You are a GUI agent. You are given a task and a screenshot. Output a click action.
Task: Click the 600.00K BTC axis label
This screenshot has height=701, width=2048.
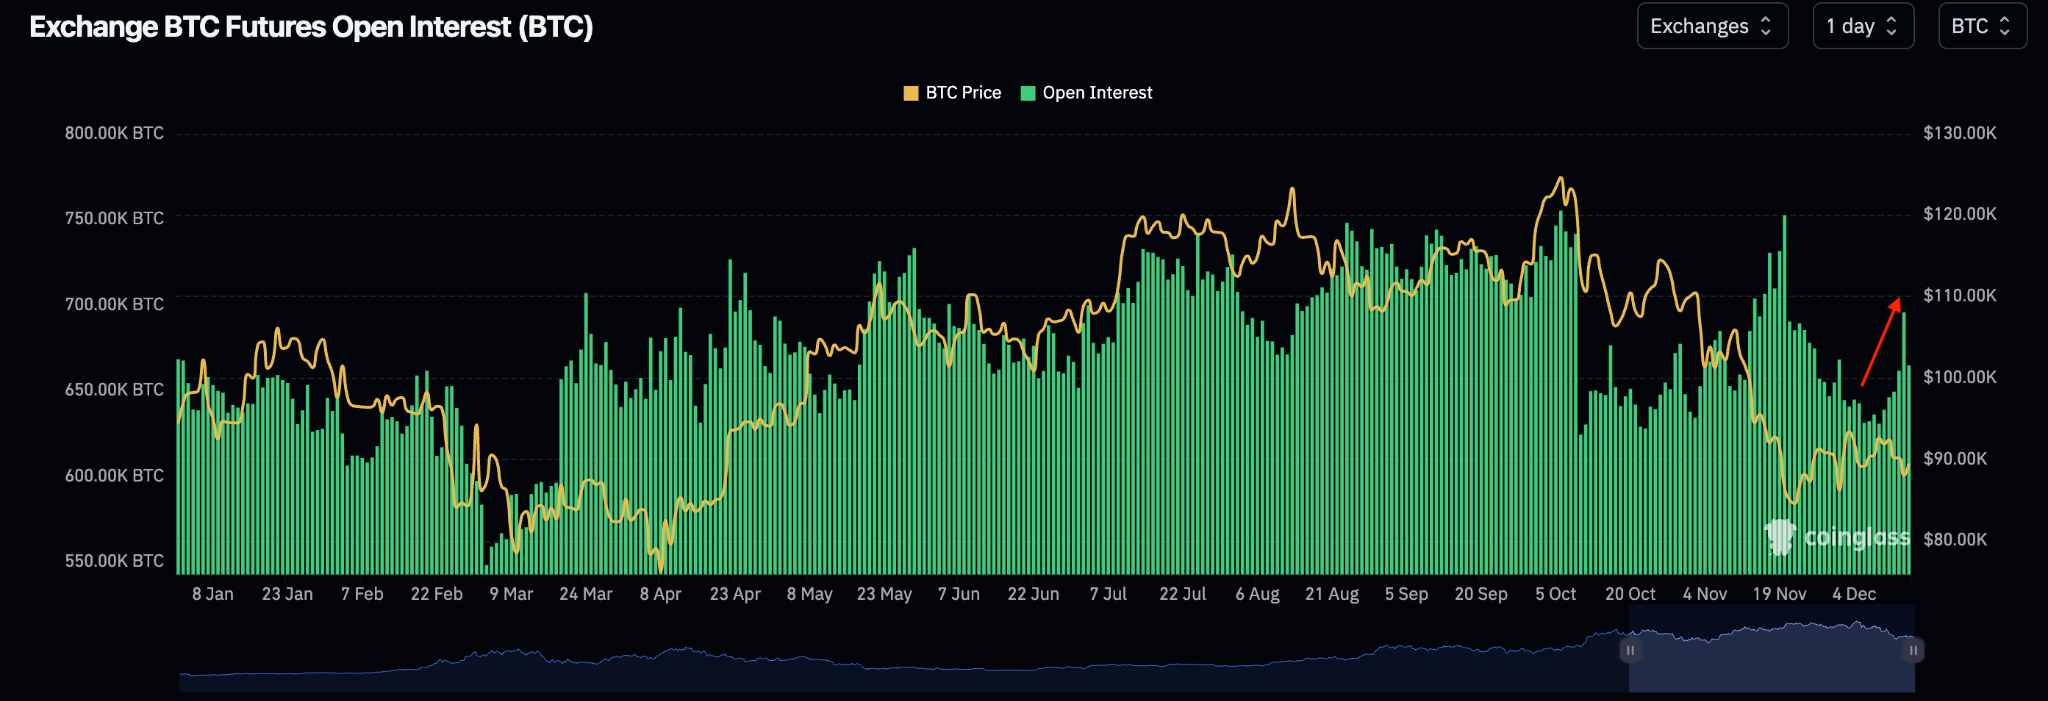coord(114,475)
